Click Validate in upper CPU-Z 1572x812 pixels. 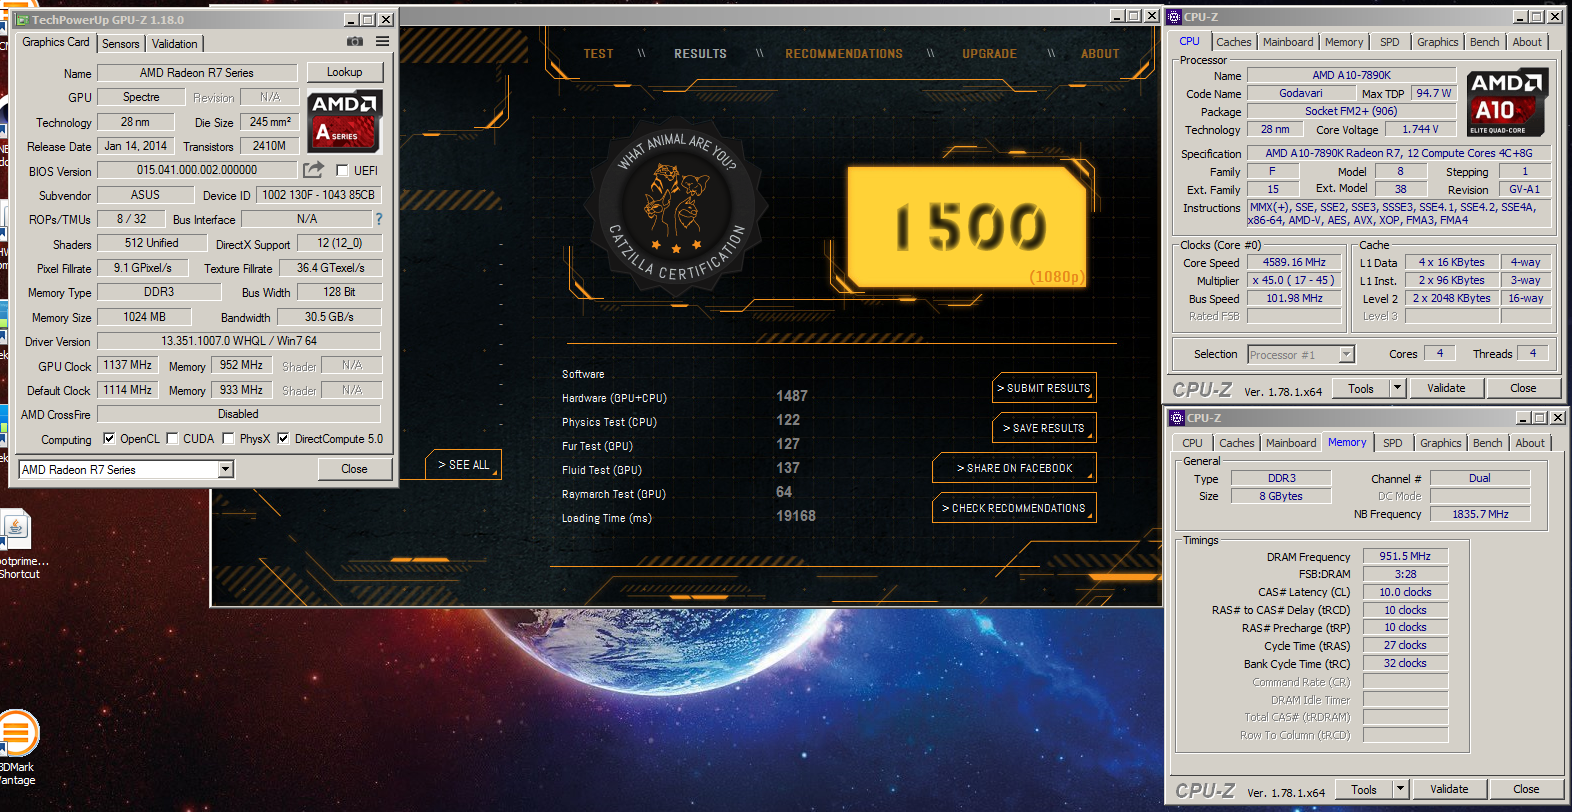pyautogui.click(x=1446, y=388)
